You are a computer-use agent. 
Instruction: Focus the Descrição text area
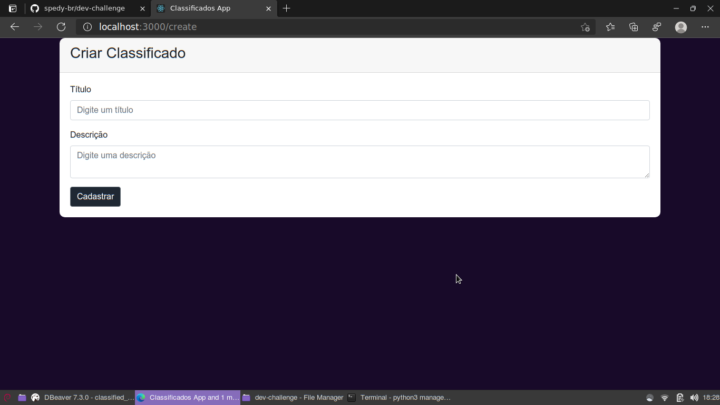(359, 162)
